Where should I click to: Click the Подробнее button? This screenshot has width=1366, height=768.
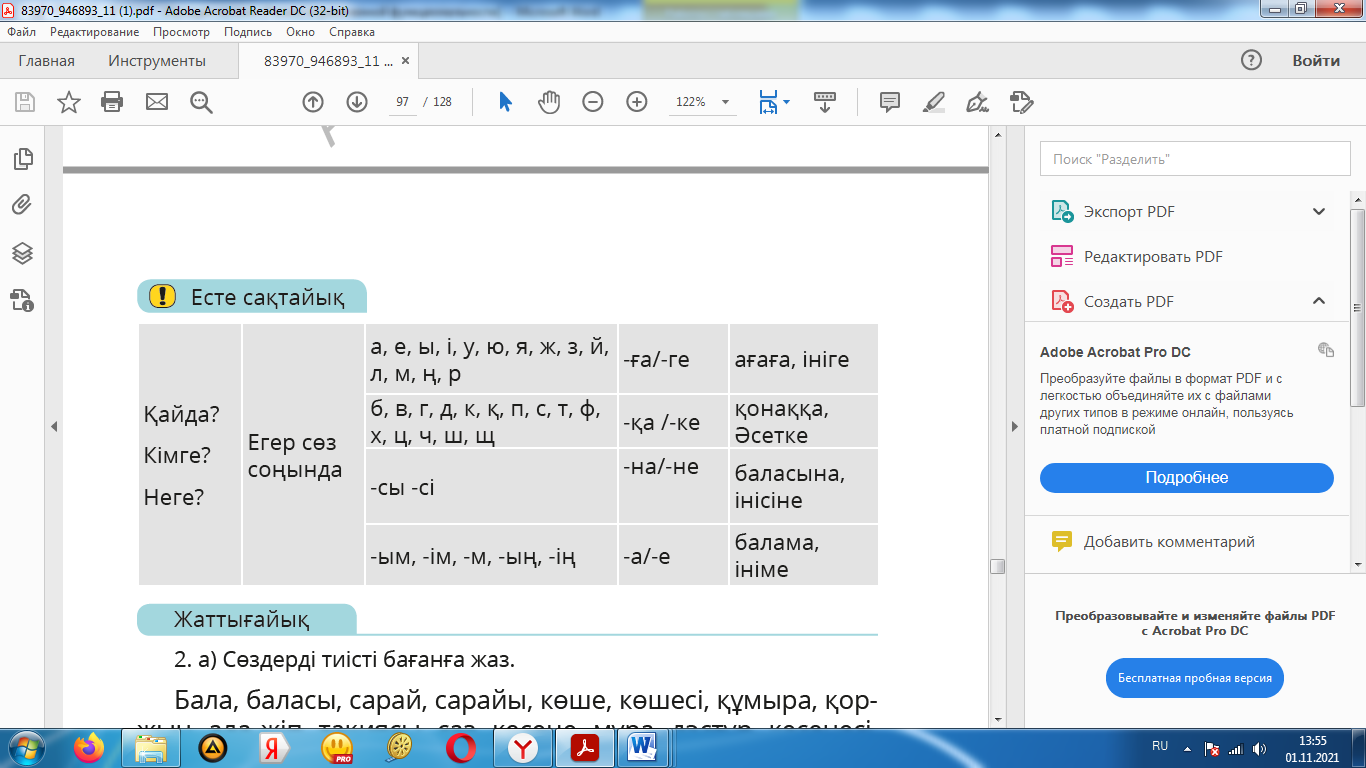coord(1186,478)
